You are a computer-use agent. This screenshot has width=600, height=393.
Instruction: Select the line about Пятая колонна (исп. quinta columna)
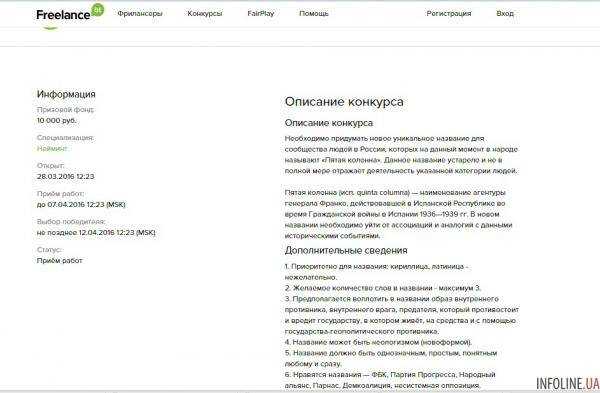coord(395,192)
